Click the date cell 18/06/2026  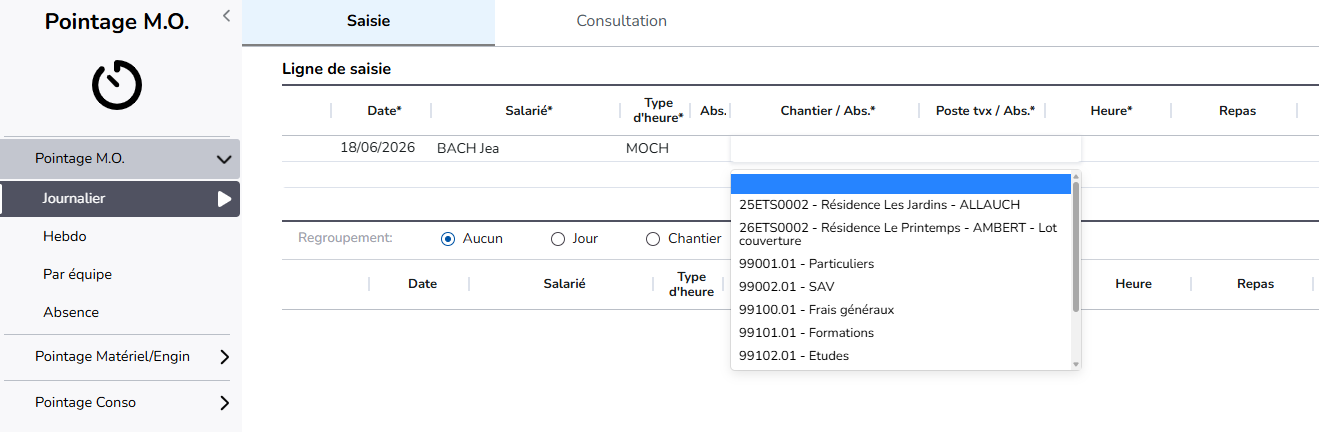pyautogui.click(x=377, y=149)
